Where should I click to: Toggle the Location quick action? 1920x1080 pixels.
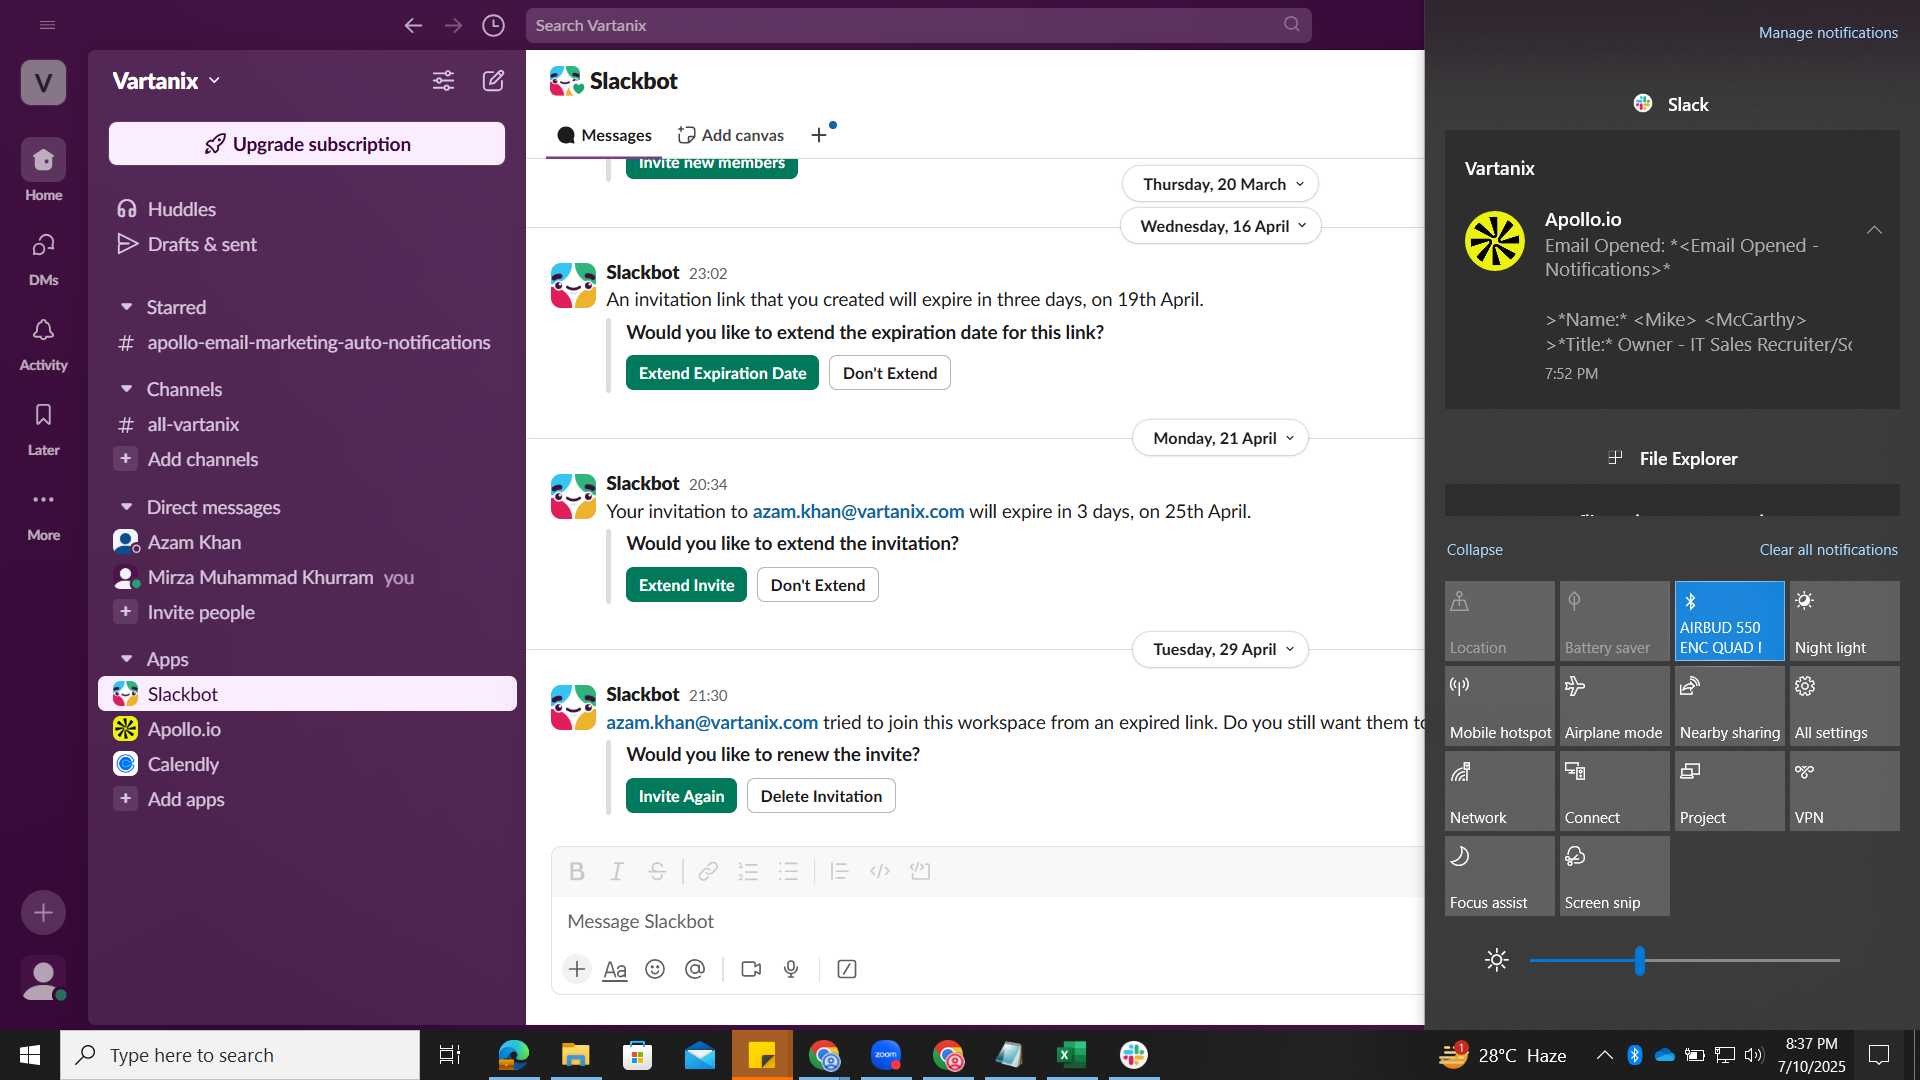click(1499, 621)
